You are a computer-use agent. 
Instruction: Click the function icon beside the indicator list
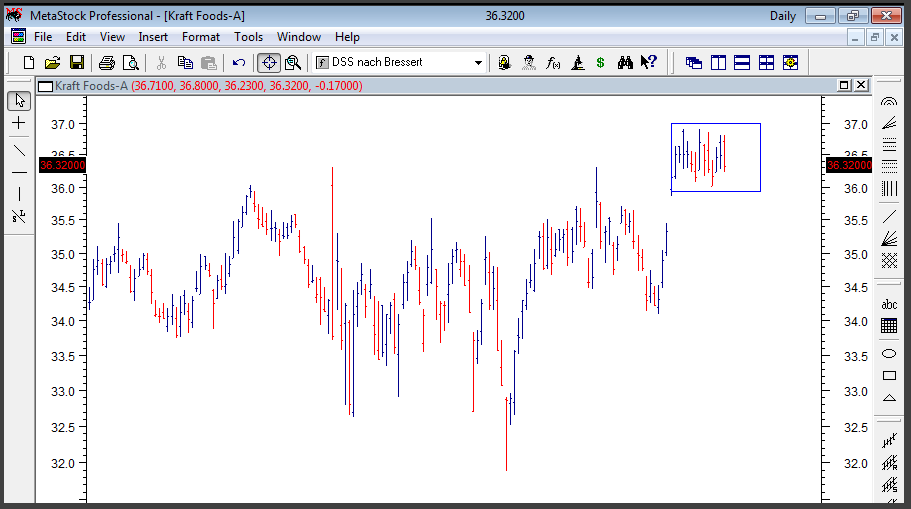coord(322,63)
